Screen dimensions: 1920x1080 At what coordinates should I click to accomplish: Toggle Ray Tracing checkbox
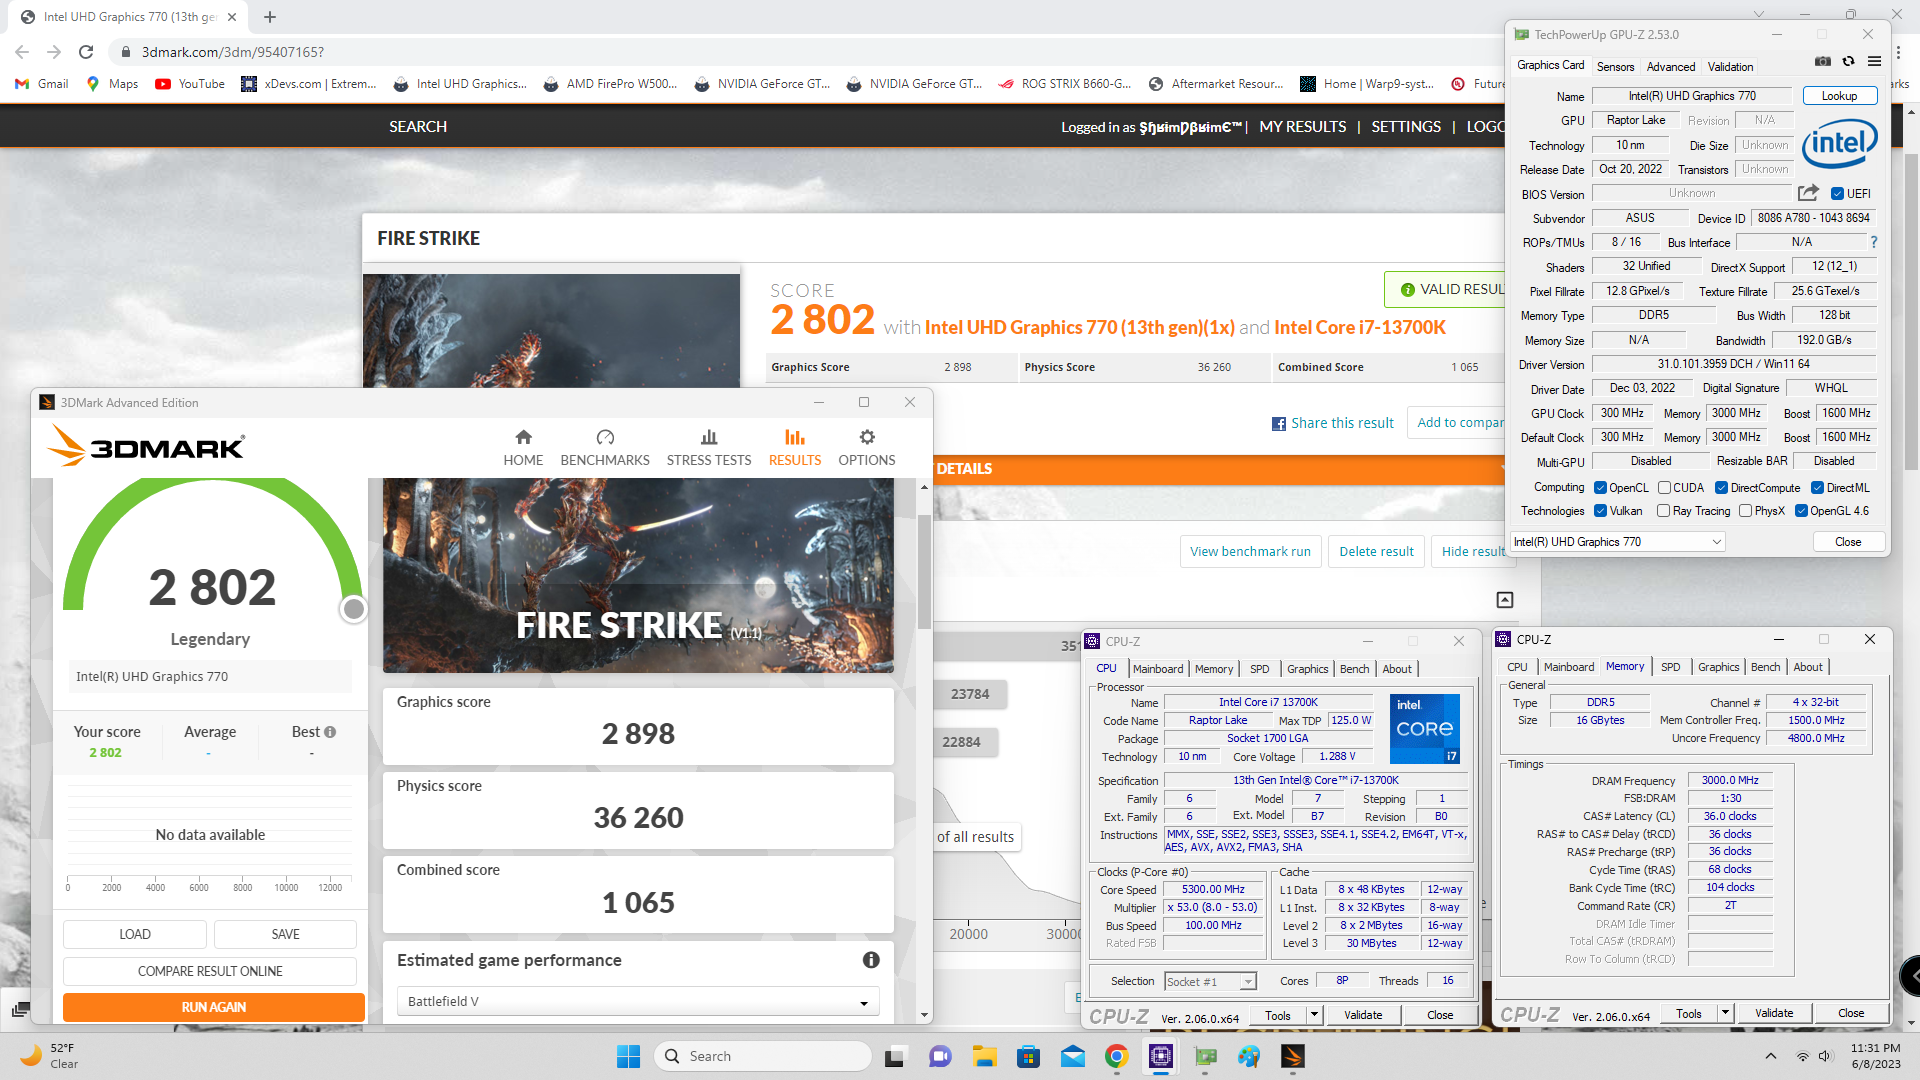(1663, 511)
